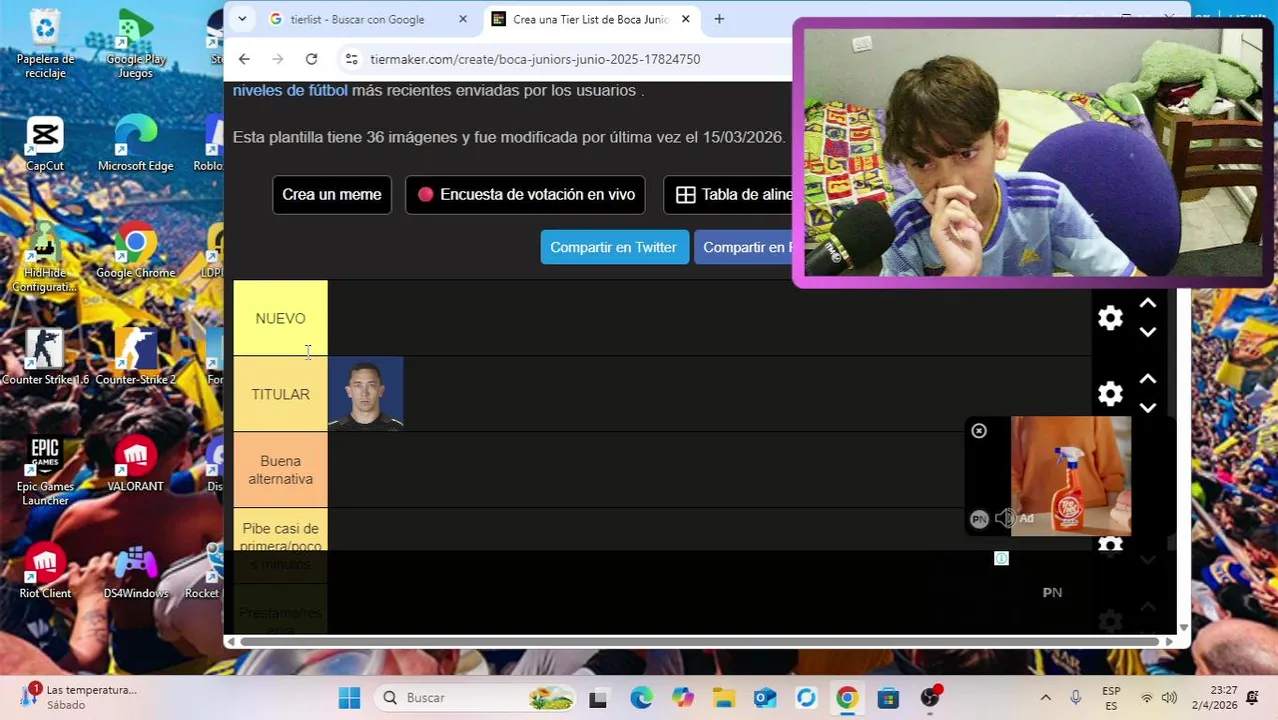1278x720 pixels.
Task: Open Riot Client desktop shortcut
Action: point(45,572)
